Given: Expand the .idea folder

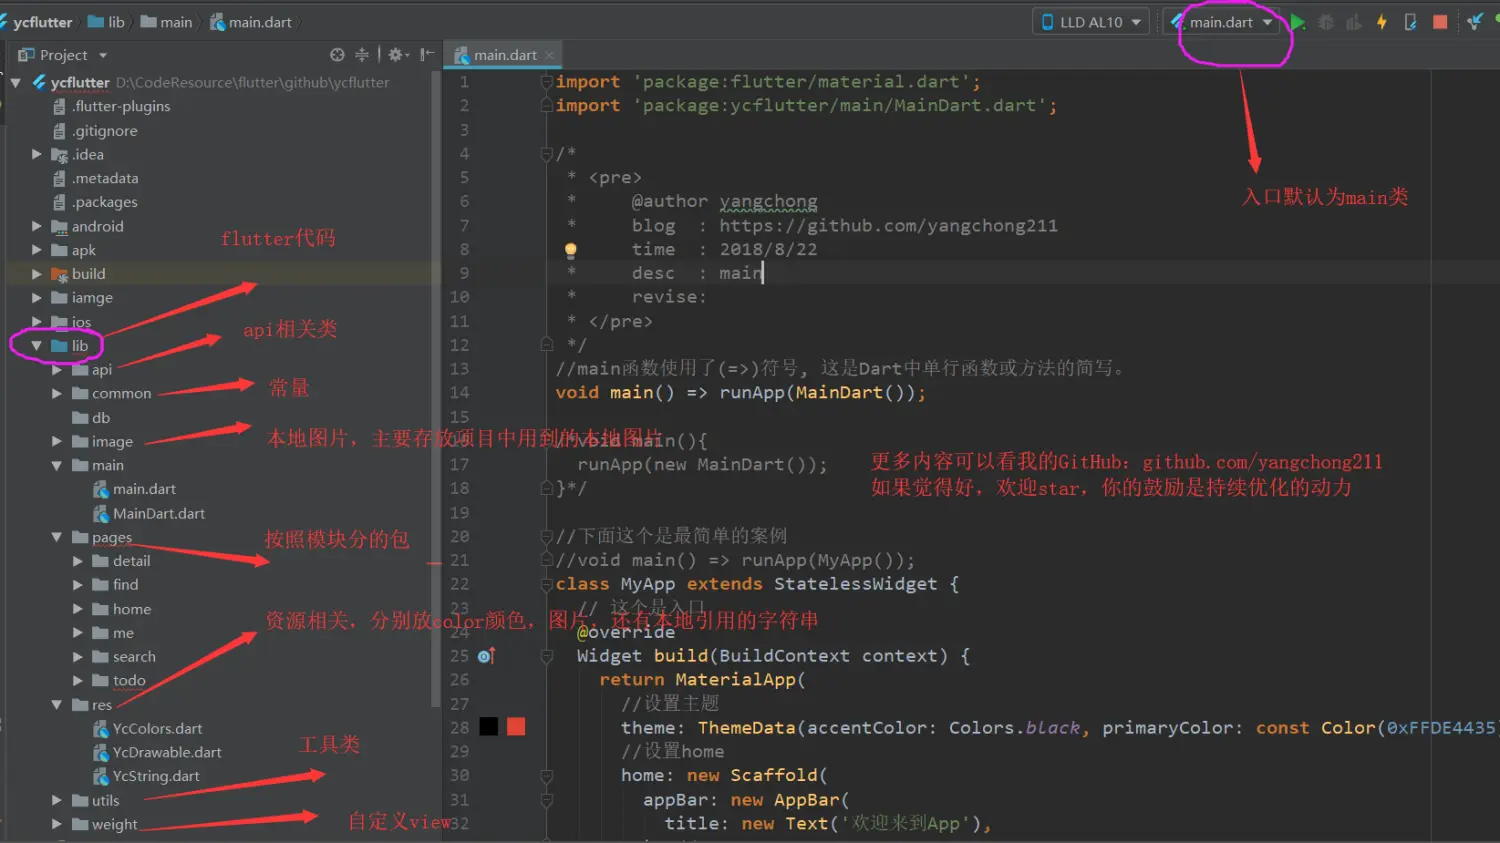Looking at the screenshot, I should pos(37,154).
